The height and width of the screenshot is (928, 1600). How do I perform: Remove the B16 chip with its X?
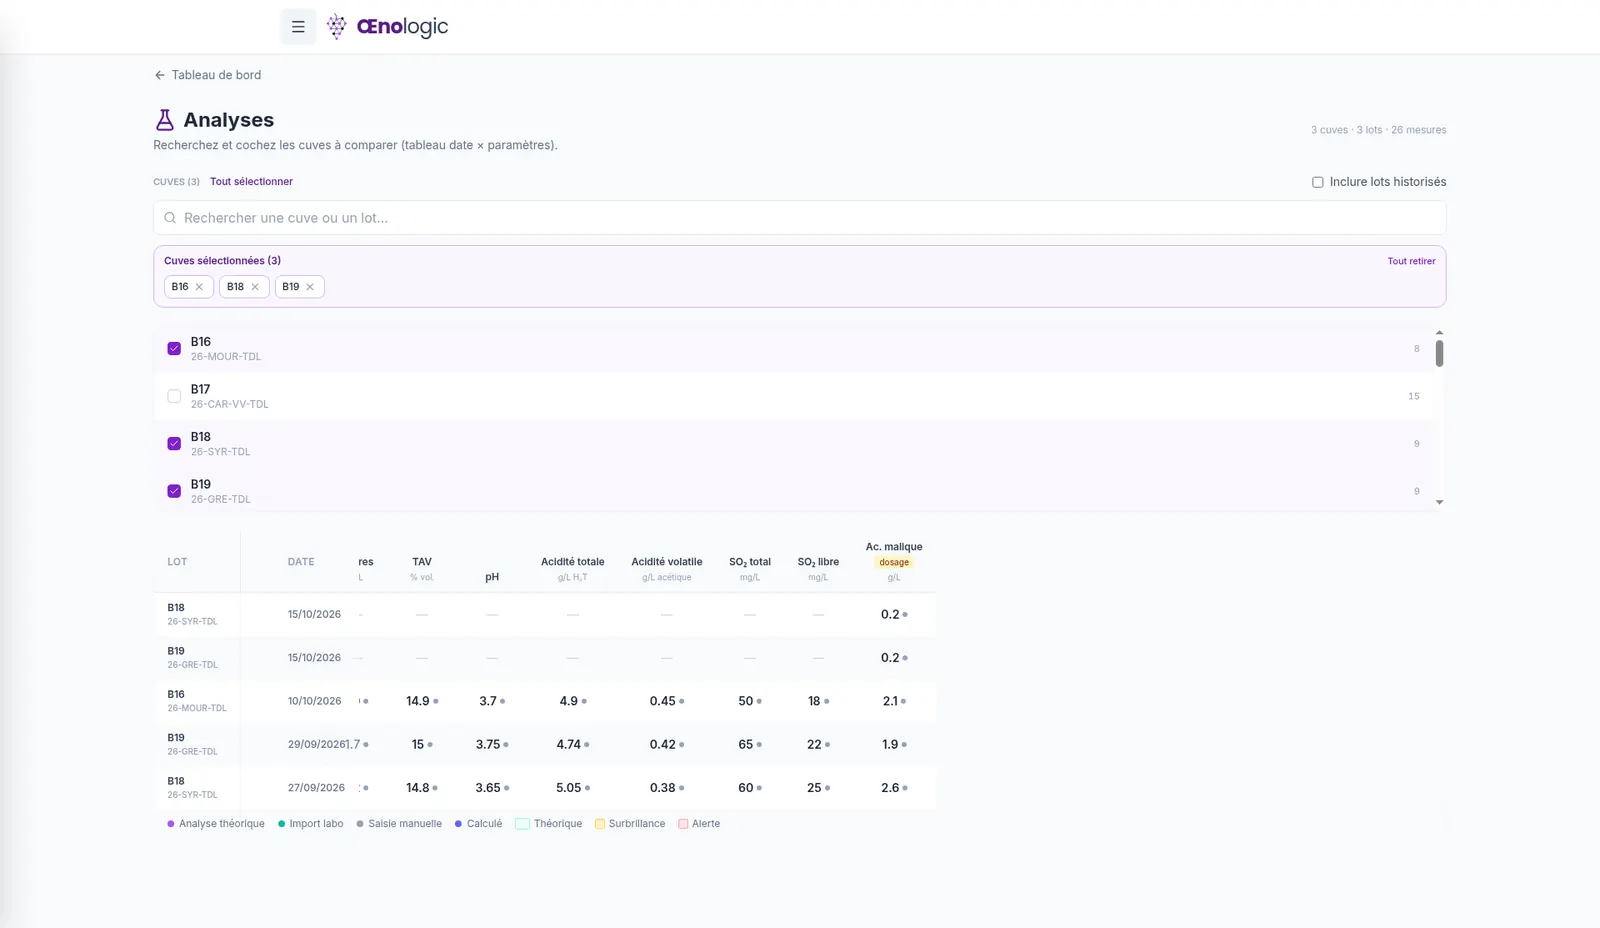point(199,287)
